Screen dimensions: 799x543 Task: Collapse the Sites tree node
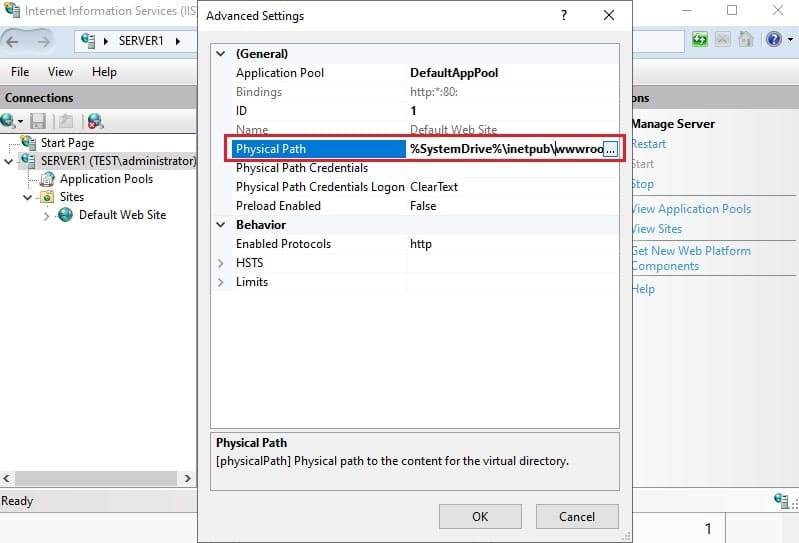pos(28,197)
